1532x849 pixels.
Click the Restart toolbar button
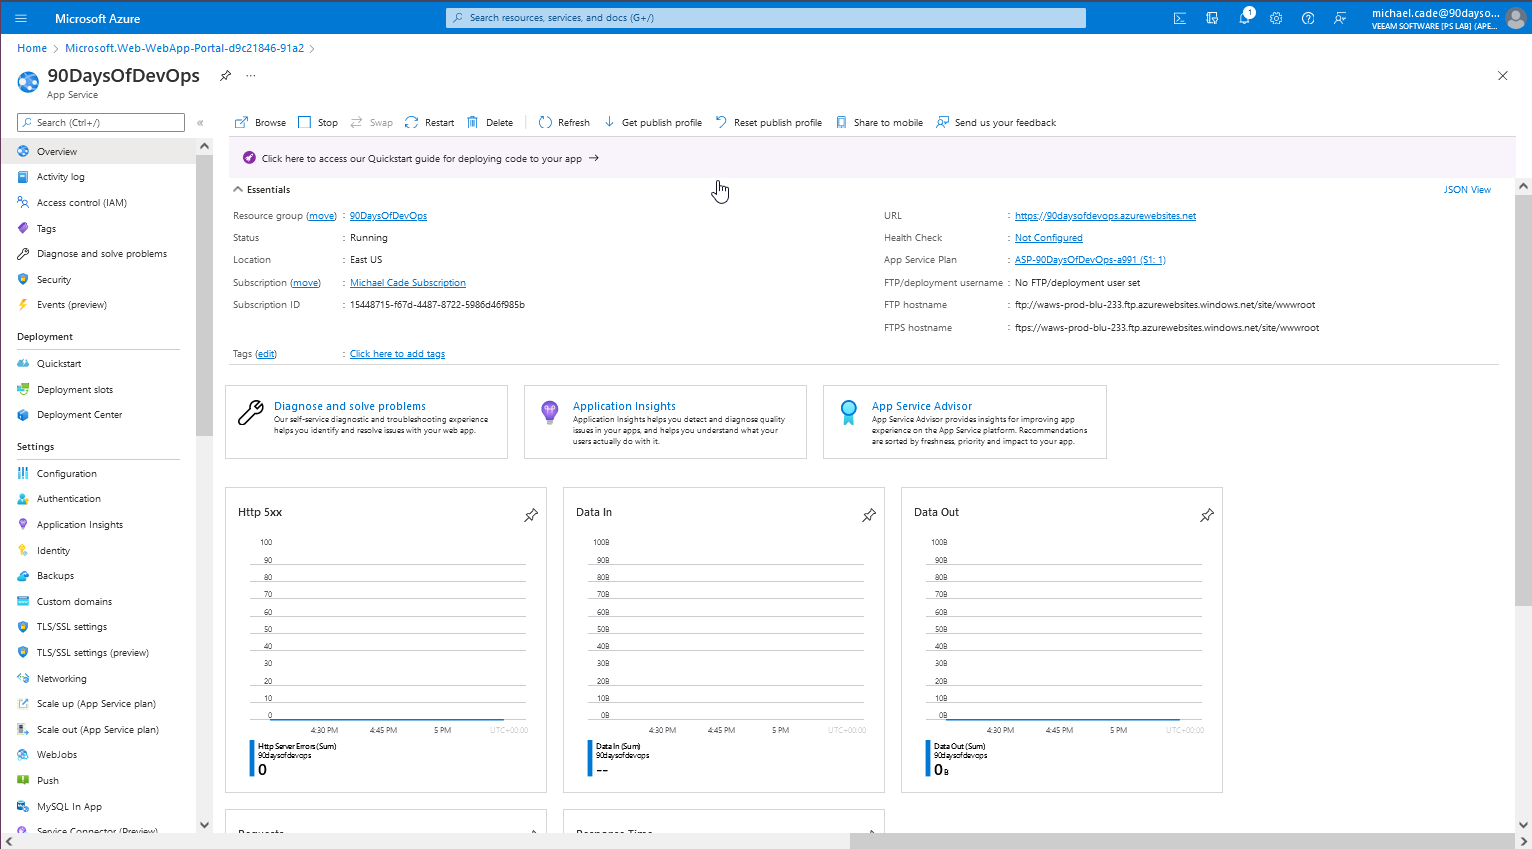pyautogui.click(x=430, y=123)
